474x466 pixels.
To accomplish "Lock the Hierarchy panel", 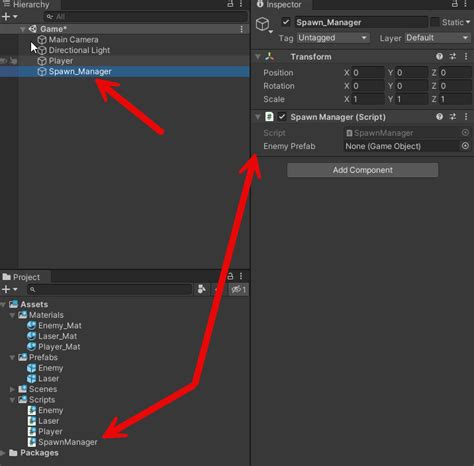I will pyautogui.click(x=230, y=4).
